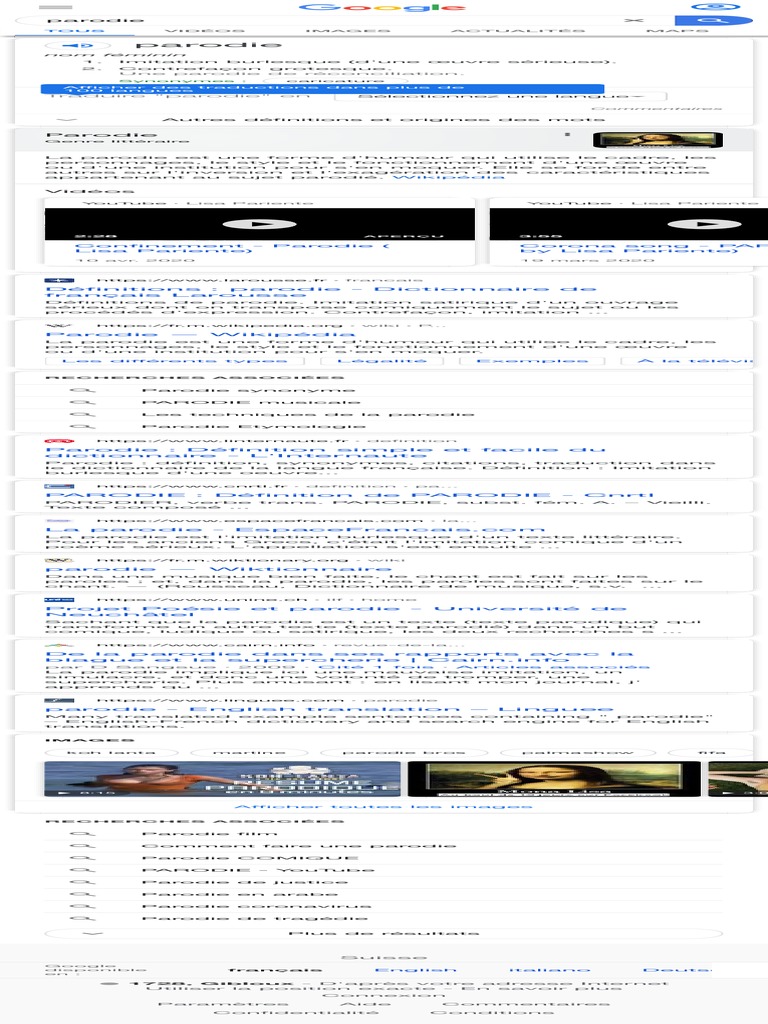Viewport: 768px width, 1024px height.
Task: Open parodie - English translation Linguee result
Action: tap(329, 709)
